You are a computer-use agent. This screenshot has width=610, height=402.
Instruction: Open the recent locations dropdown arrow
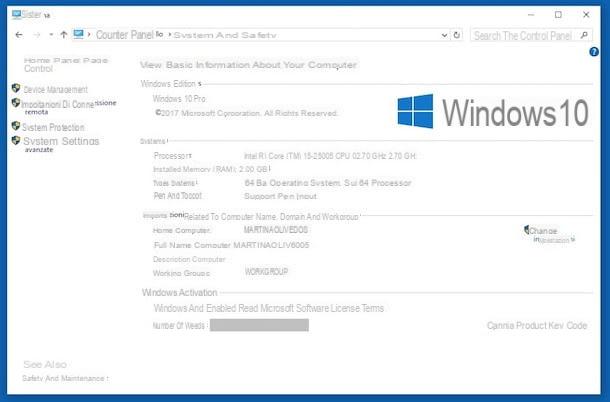click(x=51, y=35)
